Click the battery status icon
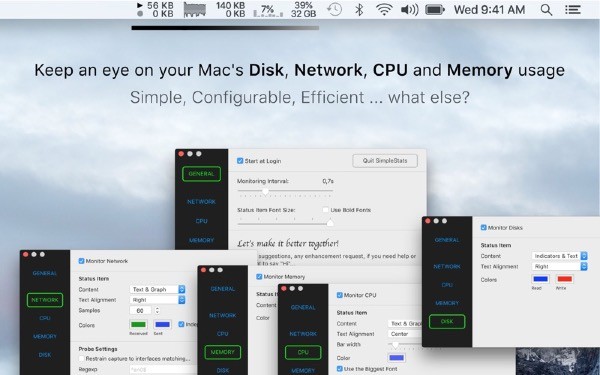Image resolution: width=600 pixels, height=375 pixels. point(435,10)
